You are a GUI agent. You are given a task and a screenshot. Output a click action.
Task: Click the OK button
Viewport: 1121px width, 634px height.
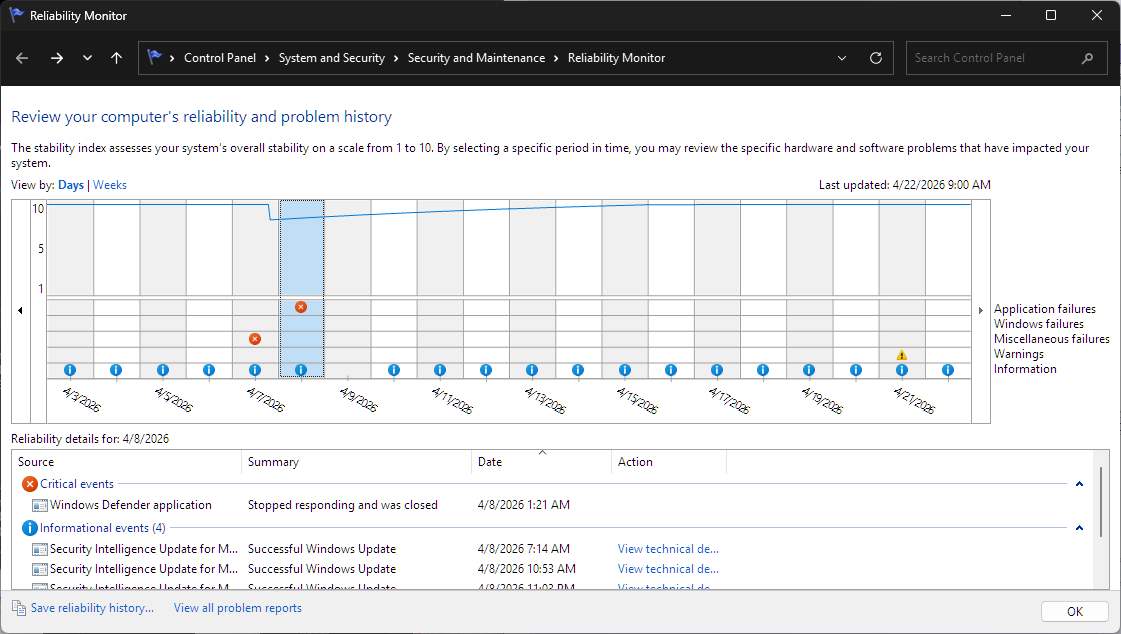click(1075, 612)
